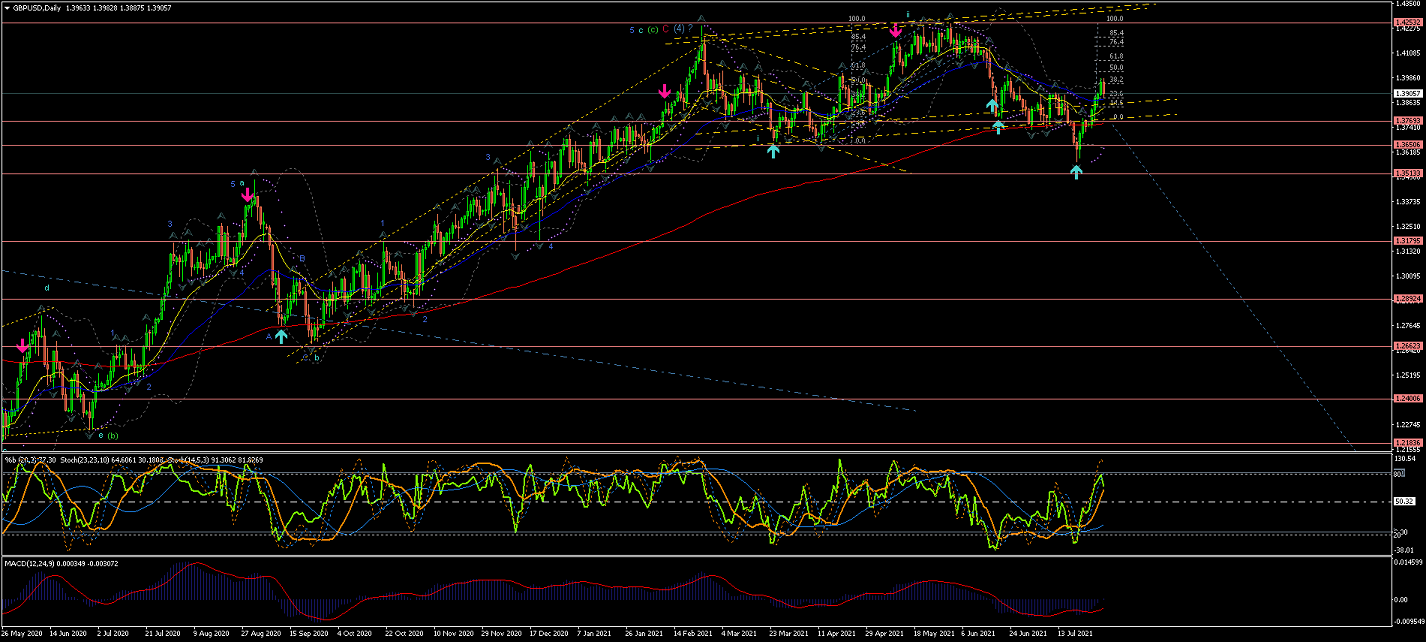The image size is (1426, 642).
Task: Click the 1.35133 horizontal line price tag
Action: point(1408,173)
